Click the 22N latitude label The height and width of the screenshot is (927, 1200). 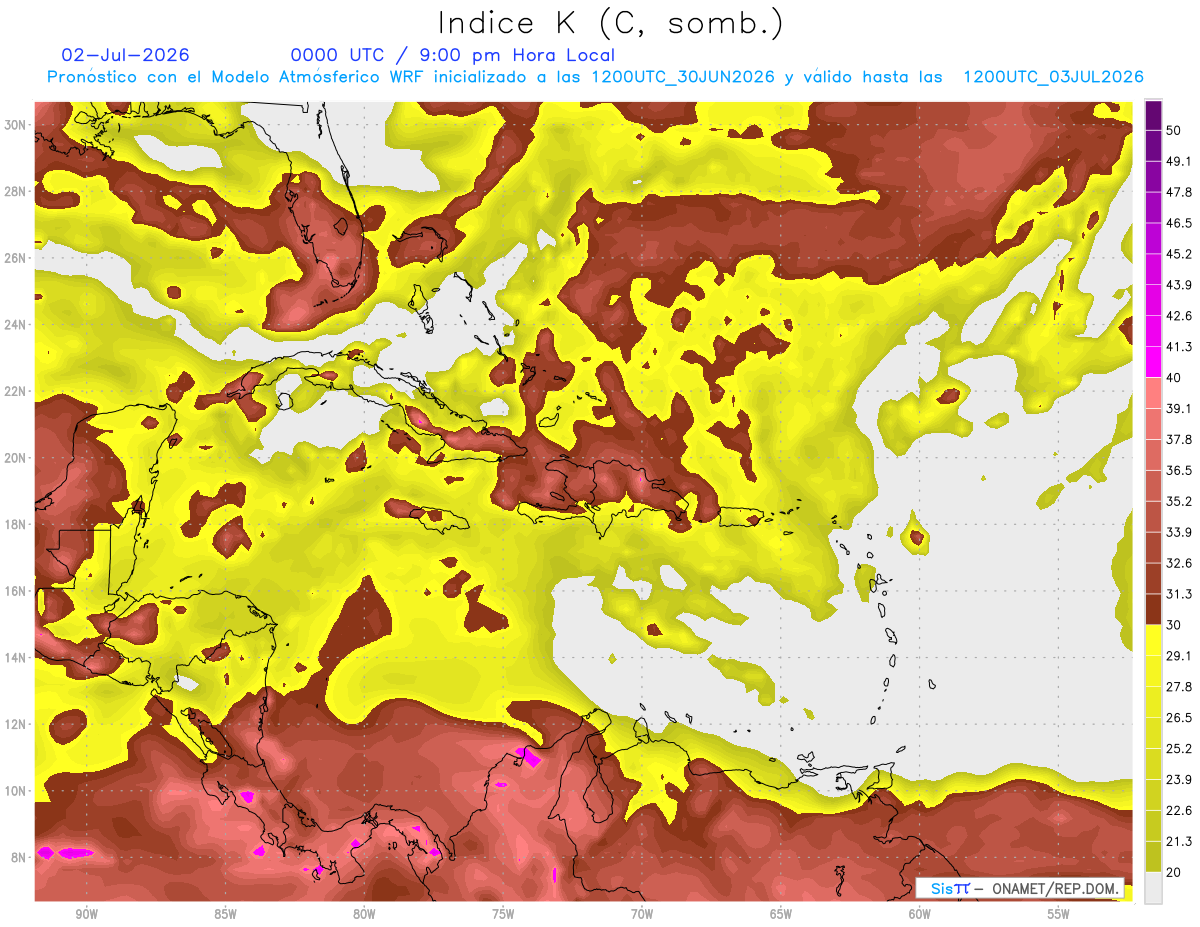click(x=15, y=391)
